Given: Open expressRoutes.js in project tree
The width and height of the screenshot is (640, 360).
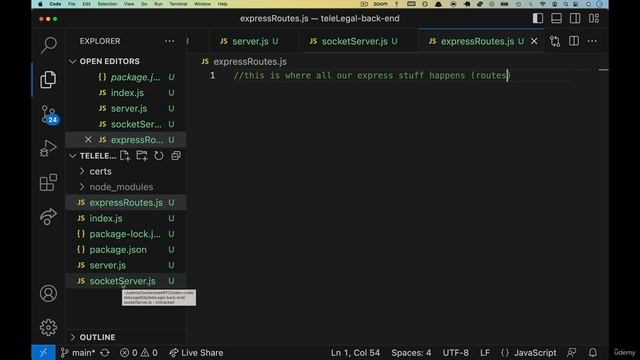Looking at the screenshot, I should 126,202.
